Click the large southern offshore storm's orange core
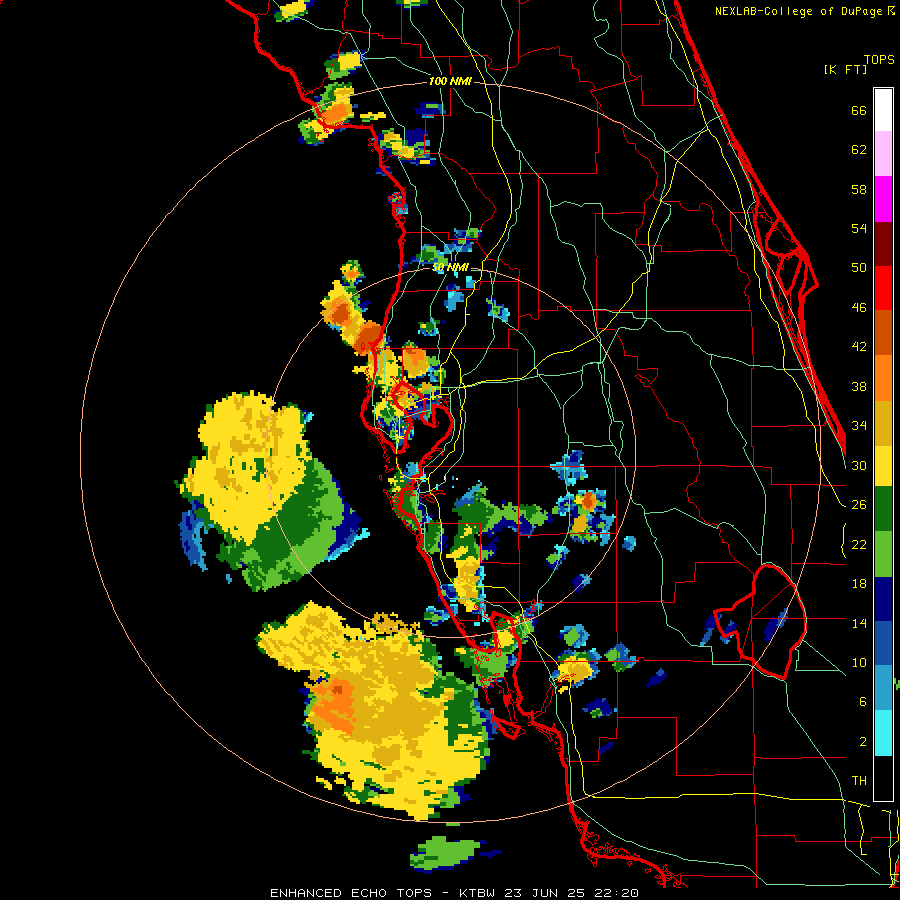 click(333, 706)
